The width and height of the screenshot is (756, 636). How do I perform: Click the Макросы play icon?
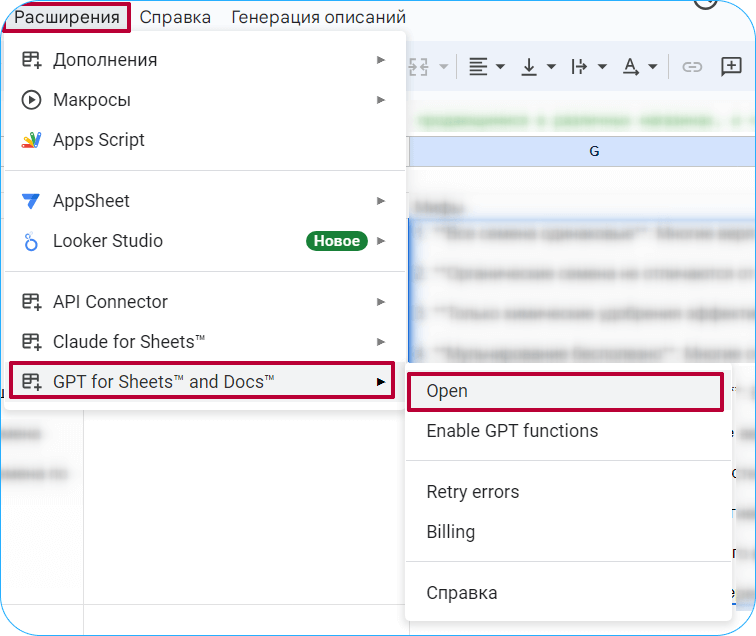coord(31,100)
